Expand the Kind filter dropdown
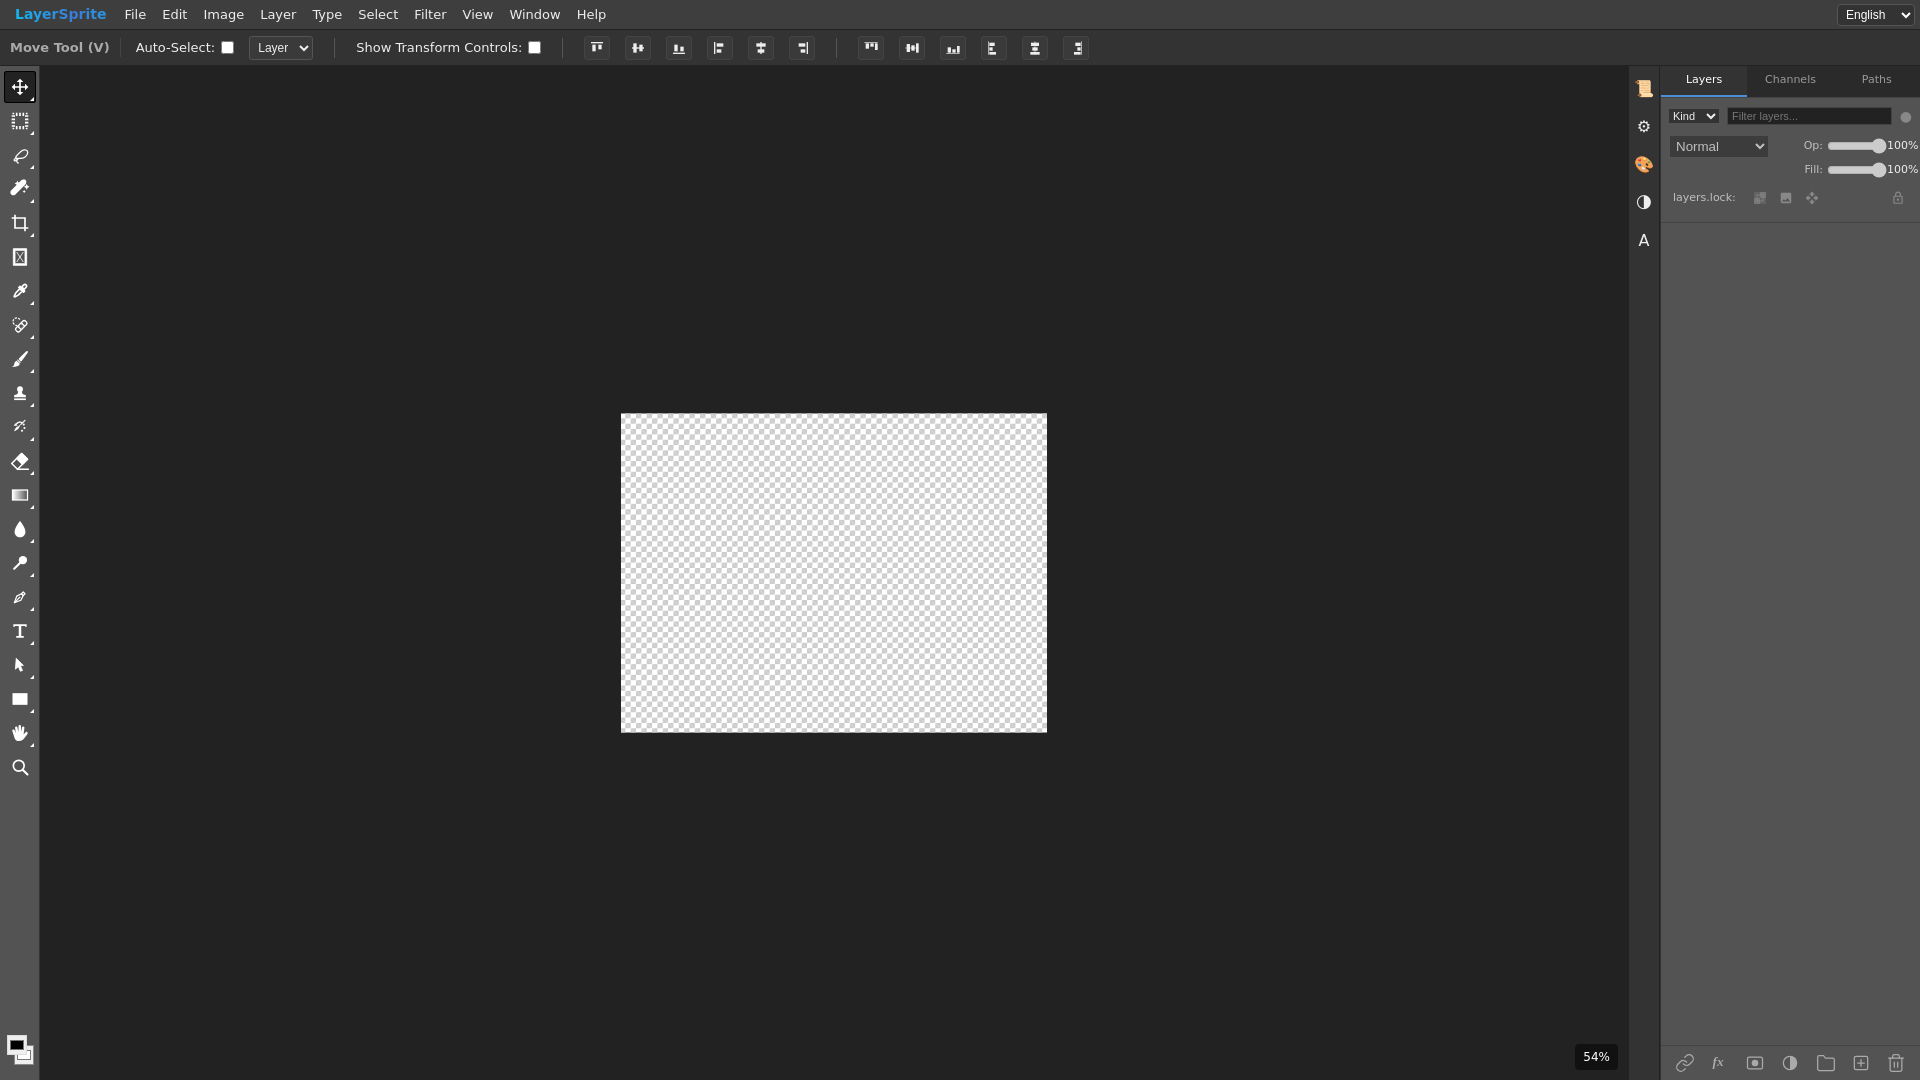Image resolution: width=1920 pixels, height=1080 pixels. [x=1693, y=117]
